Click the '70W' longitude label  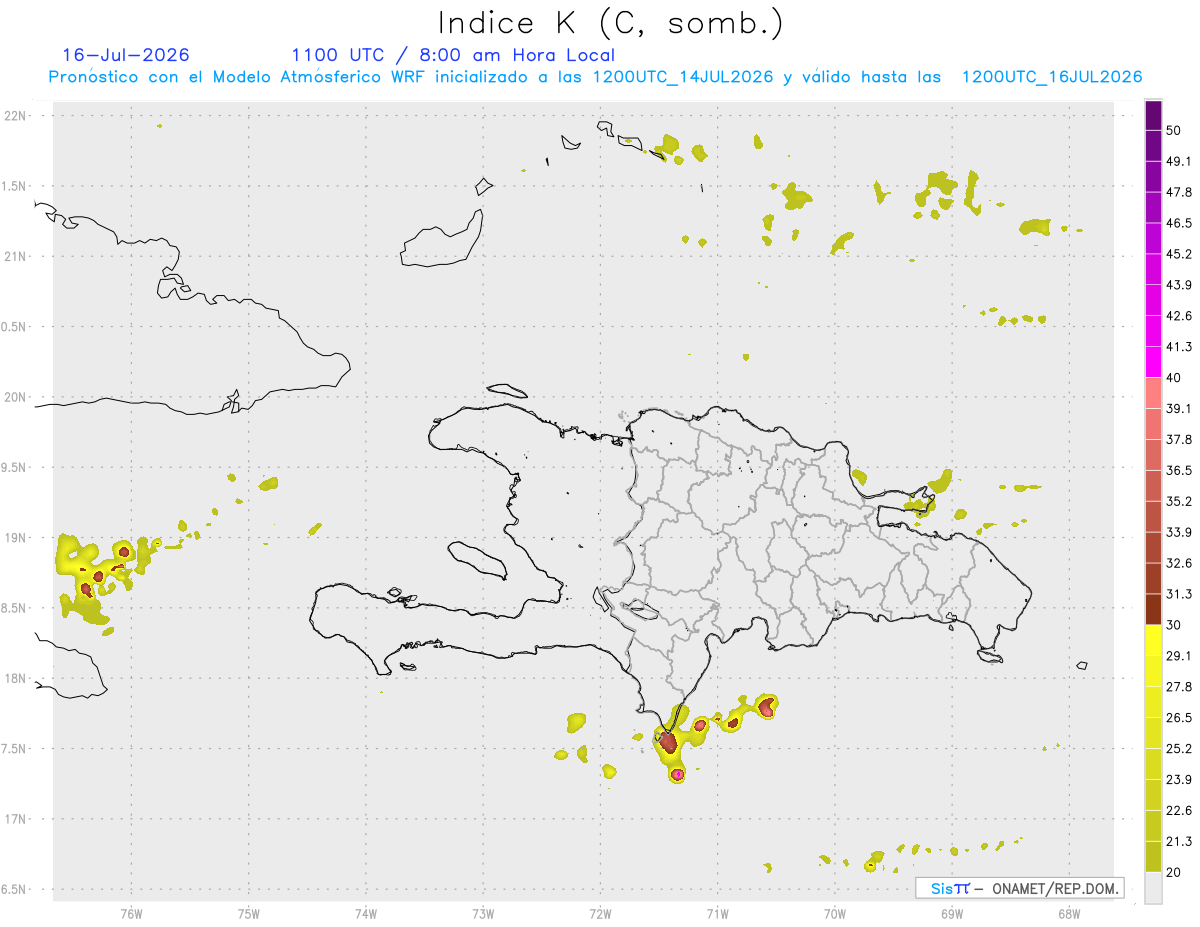click(834, 914)
